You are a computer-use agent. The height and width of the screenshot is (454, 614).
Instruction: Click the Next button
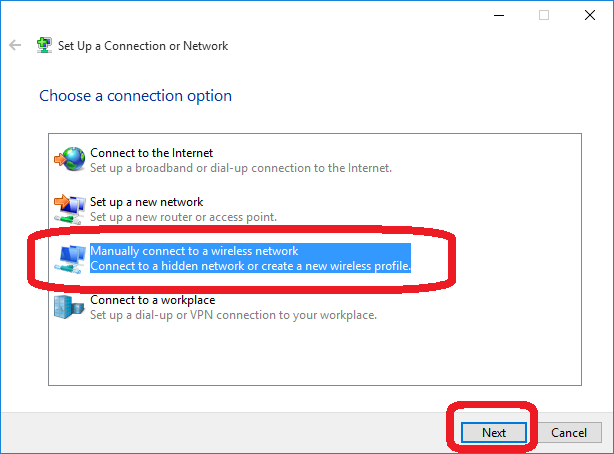coord(494,432)
